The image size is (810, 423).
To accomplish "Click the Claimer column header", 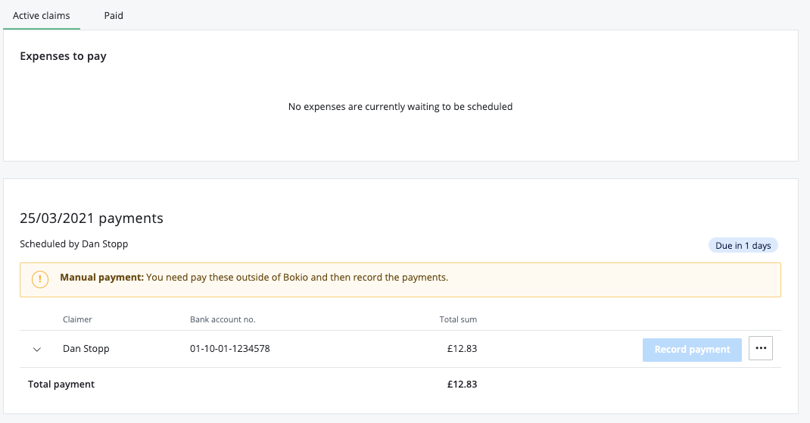I will (77, 320).
